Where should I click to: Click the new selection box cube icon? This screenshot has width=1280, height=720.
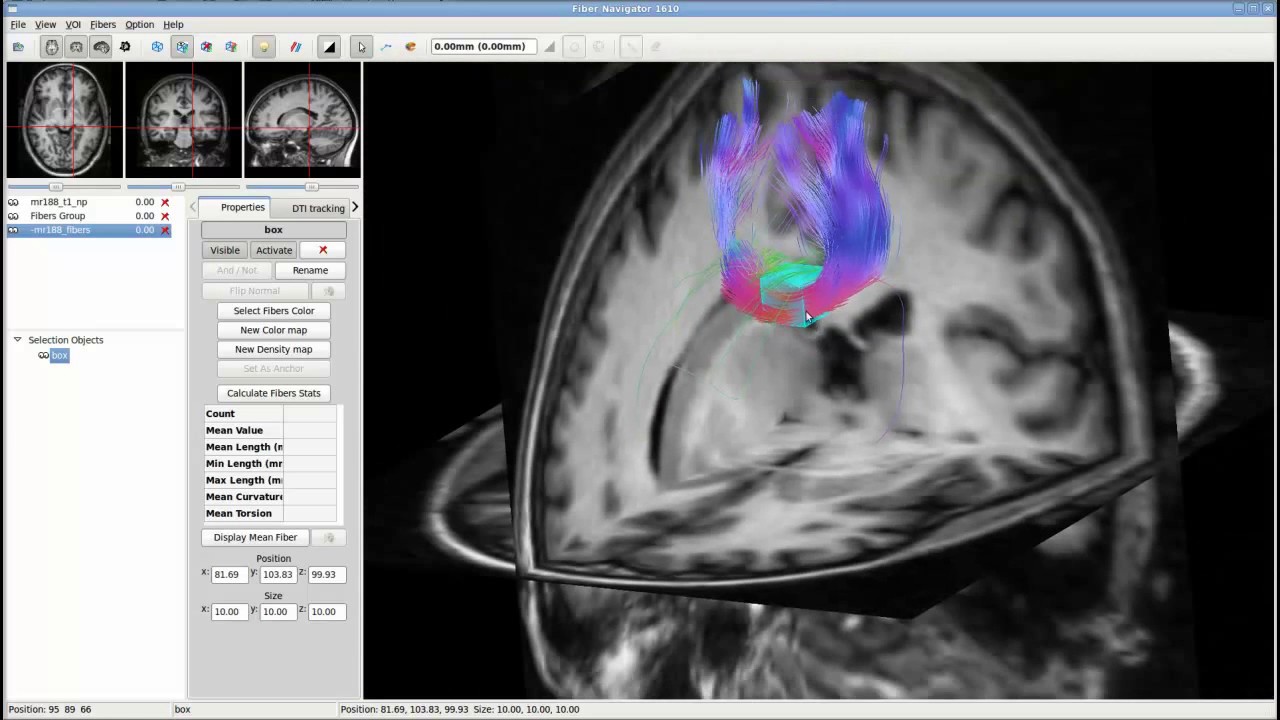pyautogui.click(x=157, y=47)
